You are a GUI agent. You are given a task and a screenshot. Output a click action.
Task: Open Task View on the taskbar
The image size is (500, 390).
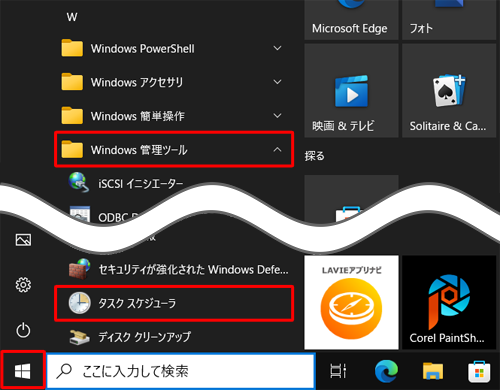(x=338, y=371)
